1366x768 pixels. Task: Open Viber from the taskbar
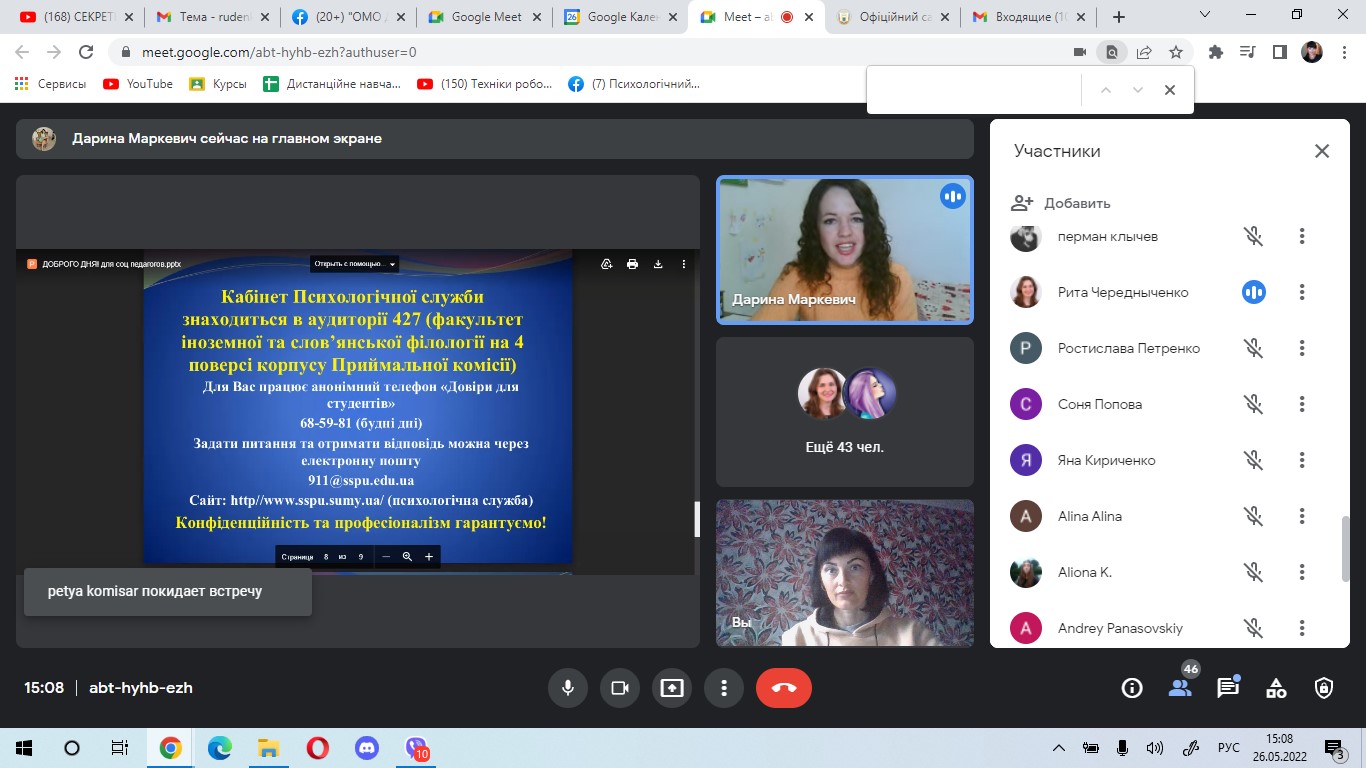[x=415, y=747]
